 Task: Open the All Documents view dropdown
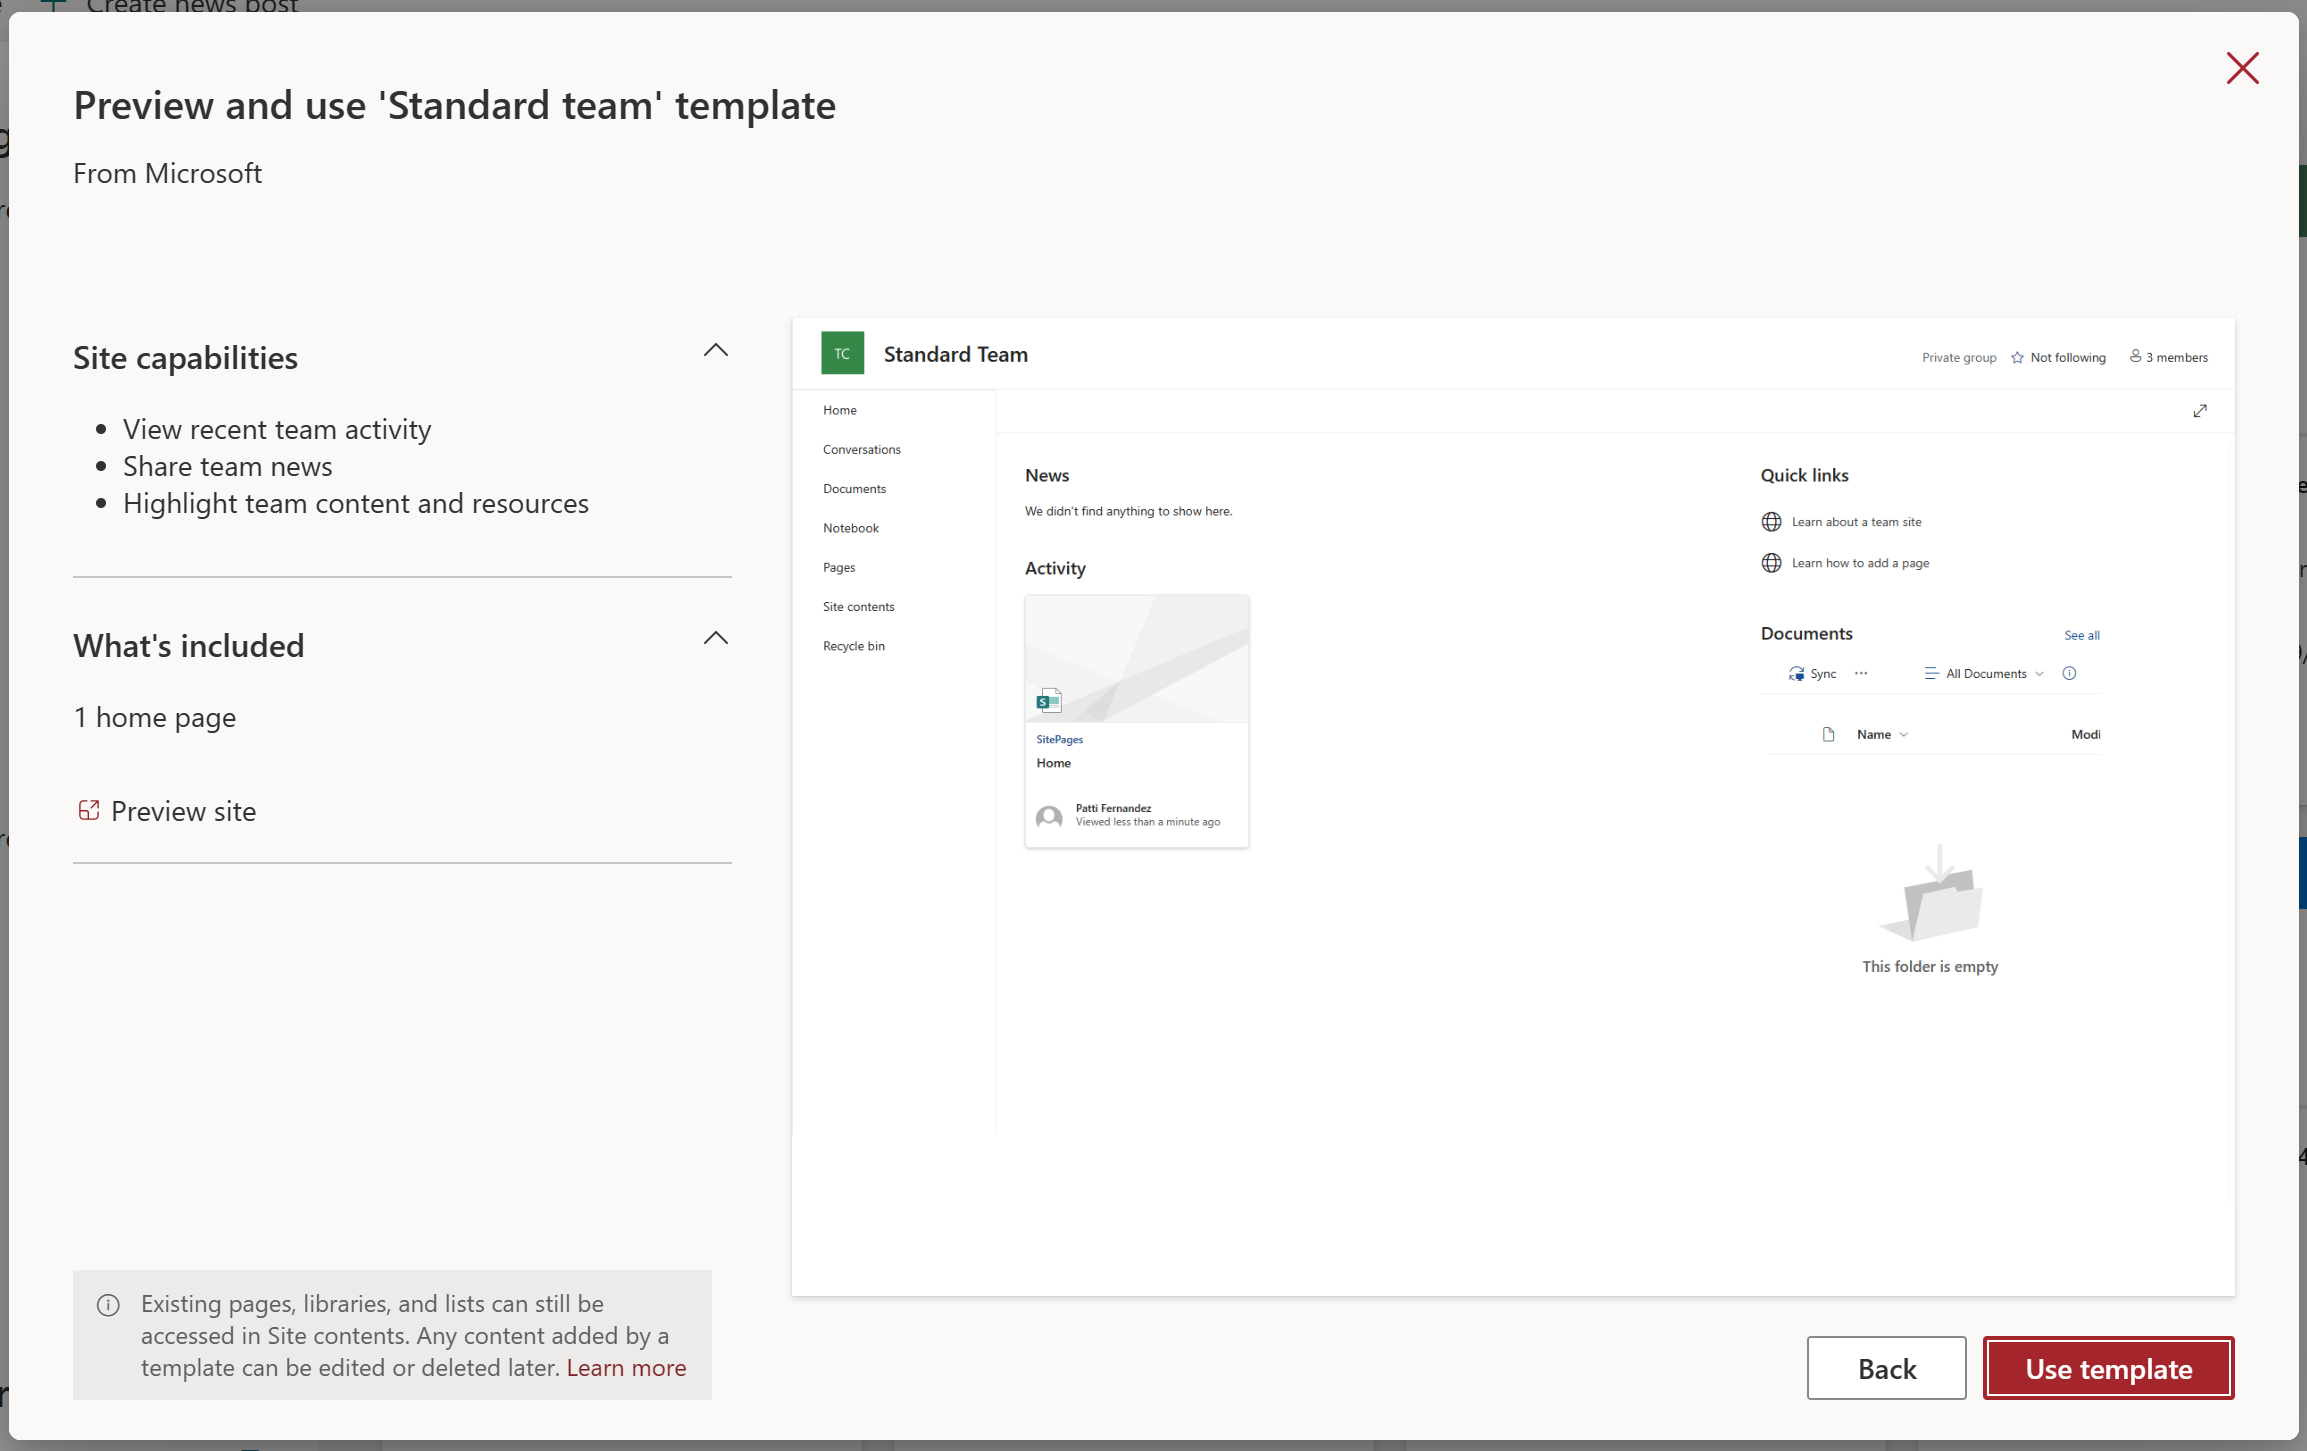pos(1985,674)
